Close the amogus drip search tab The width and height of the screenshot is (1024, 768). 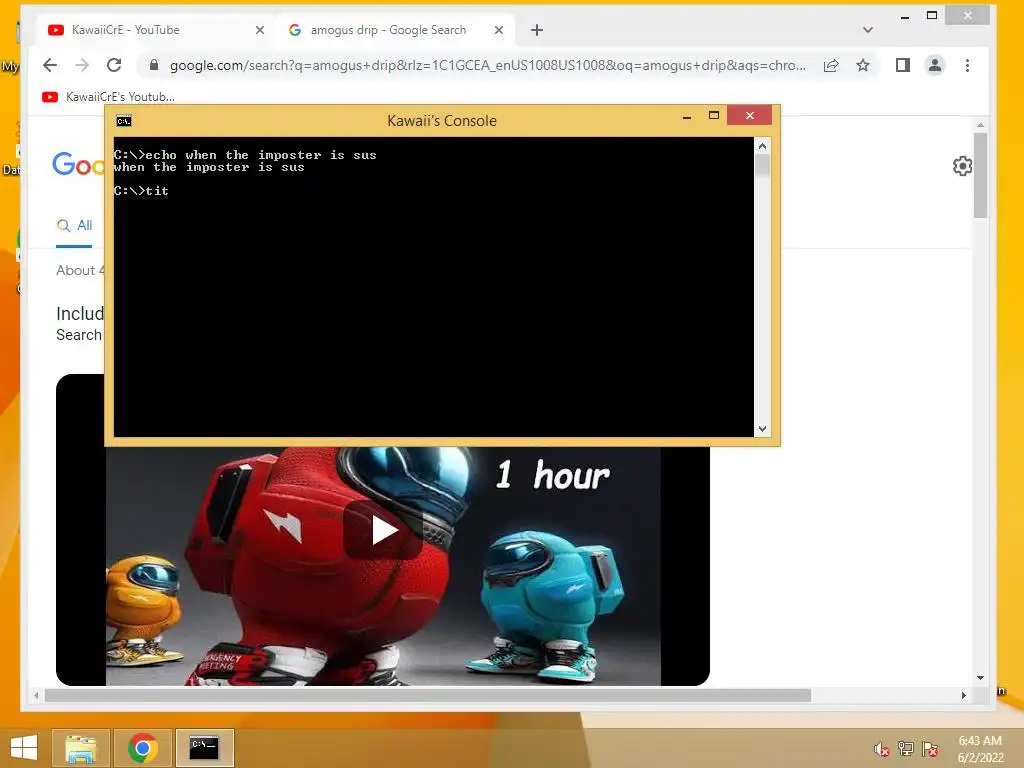click(499, 30)
